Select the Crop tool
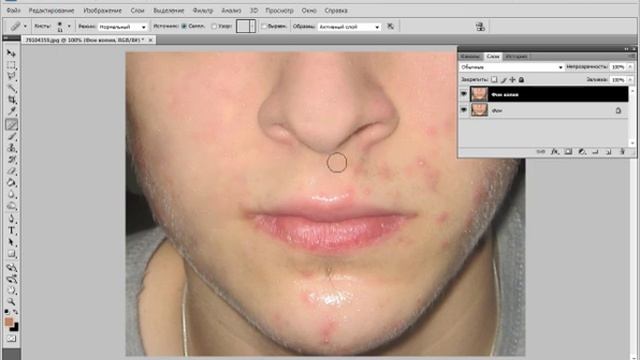This screenshot has width=640, height=360. pos(11,100)
